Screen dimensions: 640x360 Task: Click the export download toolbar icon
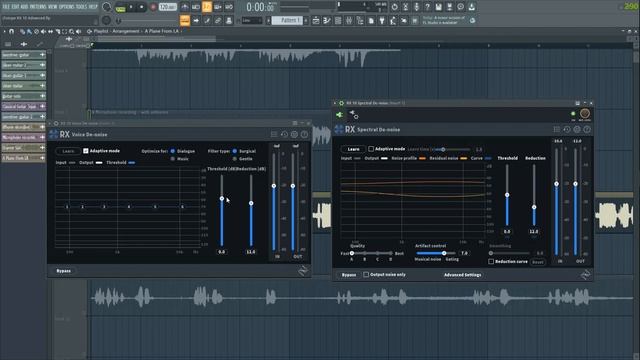[x=471, y=7]
